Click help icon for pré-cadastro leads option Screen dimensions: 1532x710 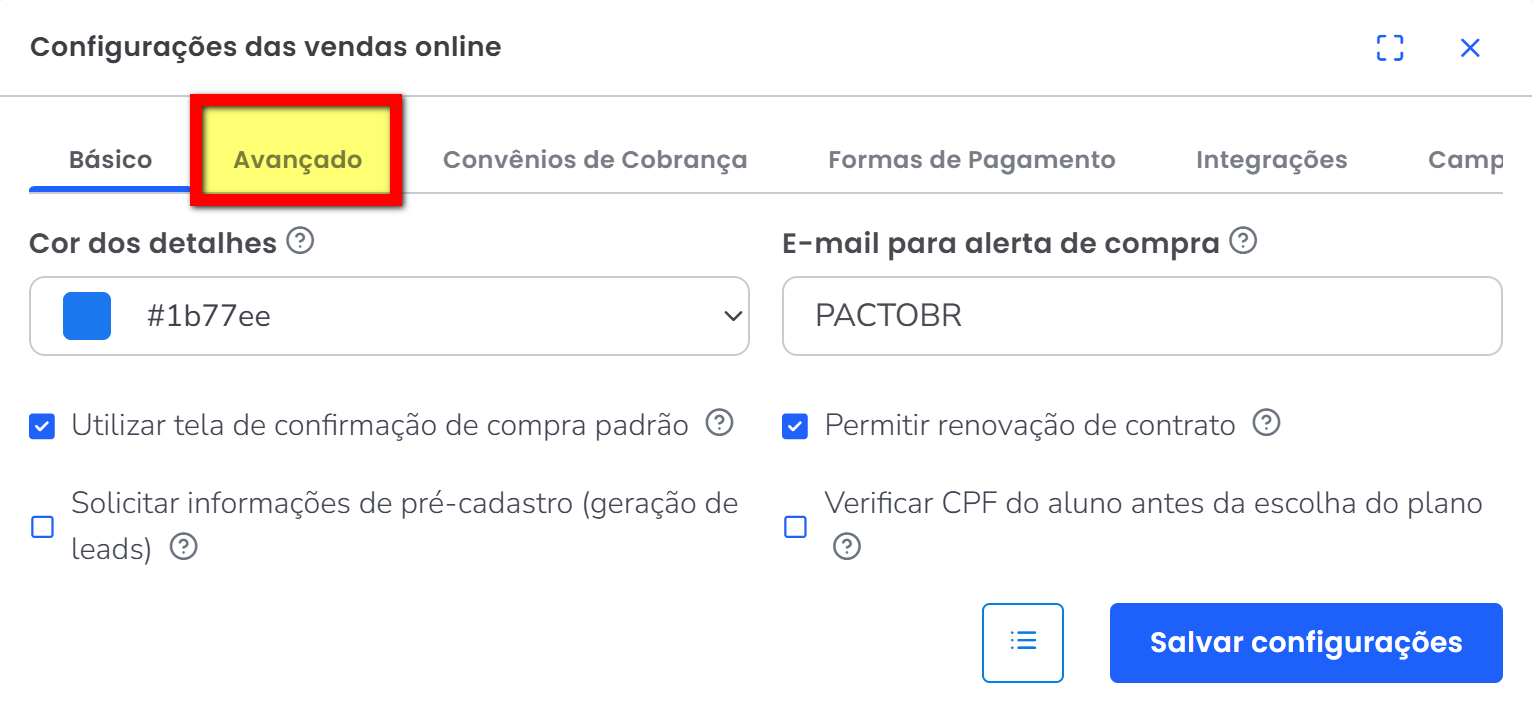[184, 547]
